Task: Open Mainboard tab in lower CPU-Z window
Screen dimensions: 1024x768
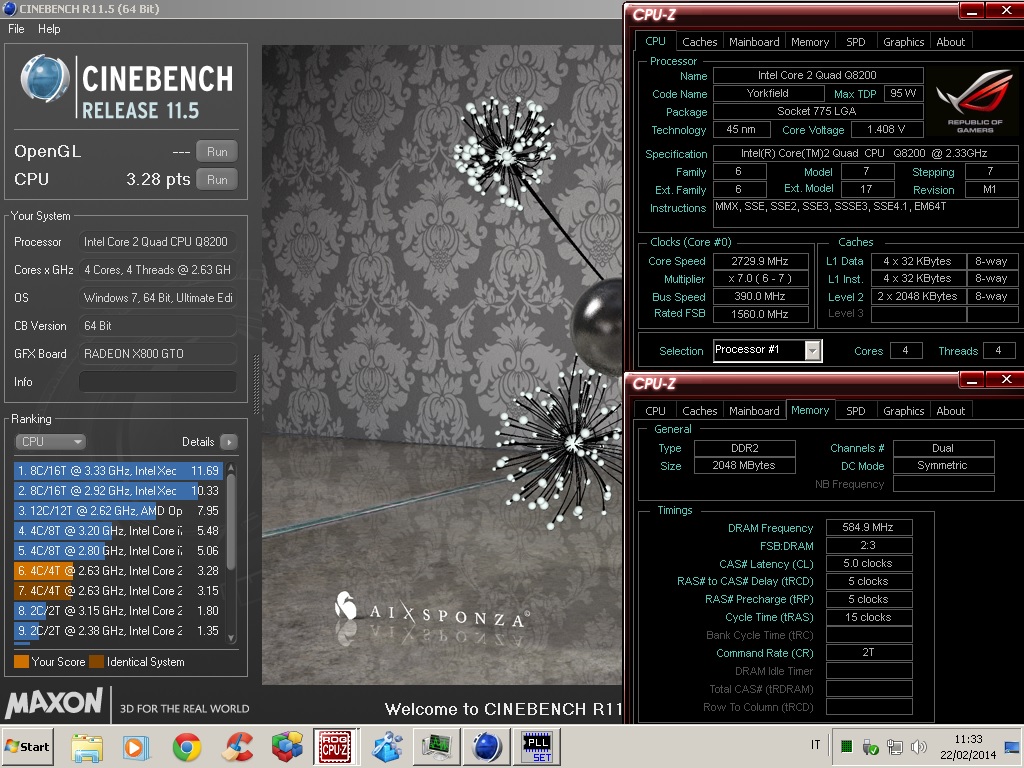Action: [754, 411]
